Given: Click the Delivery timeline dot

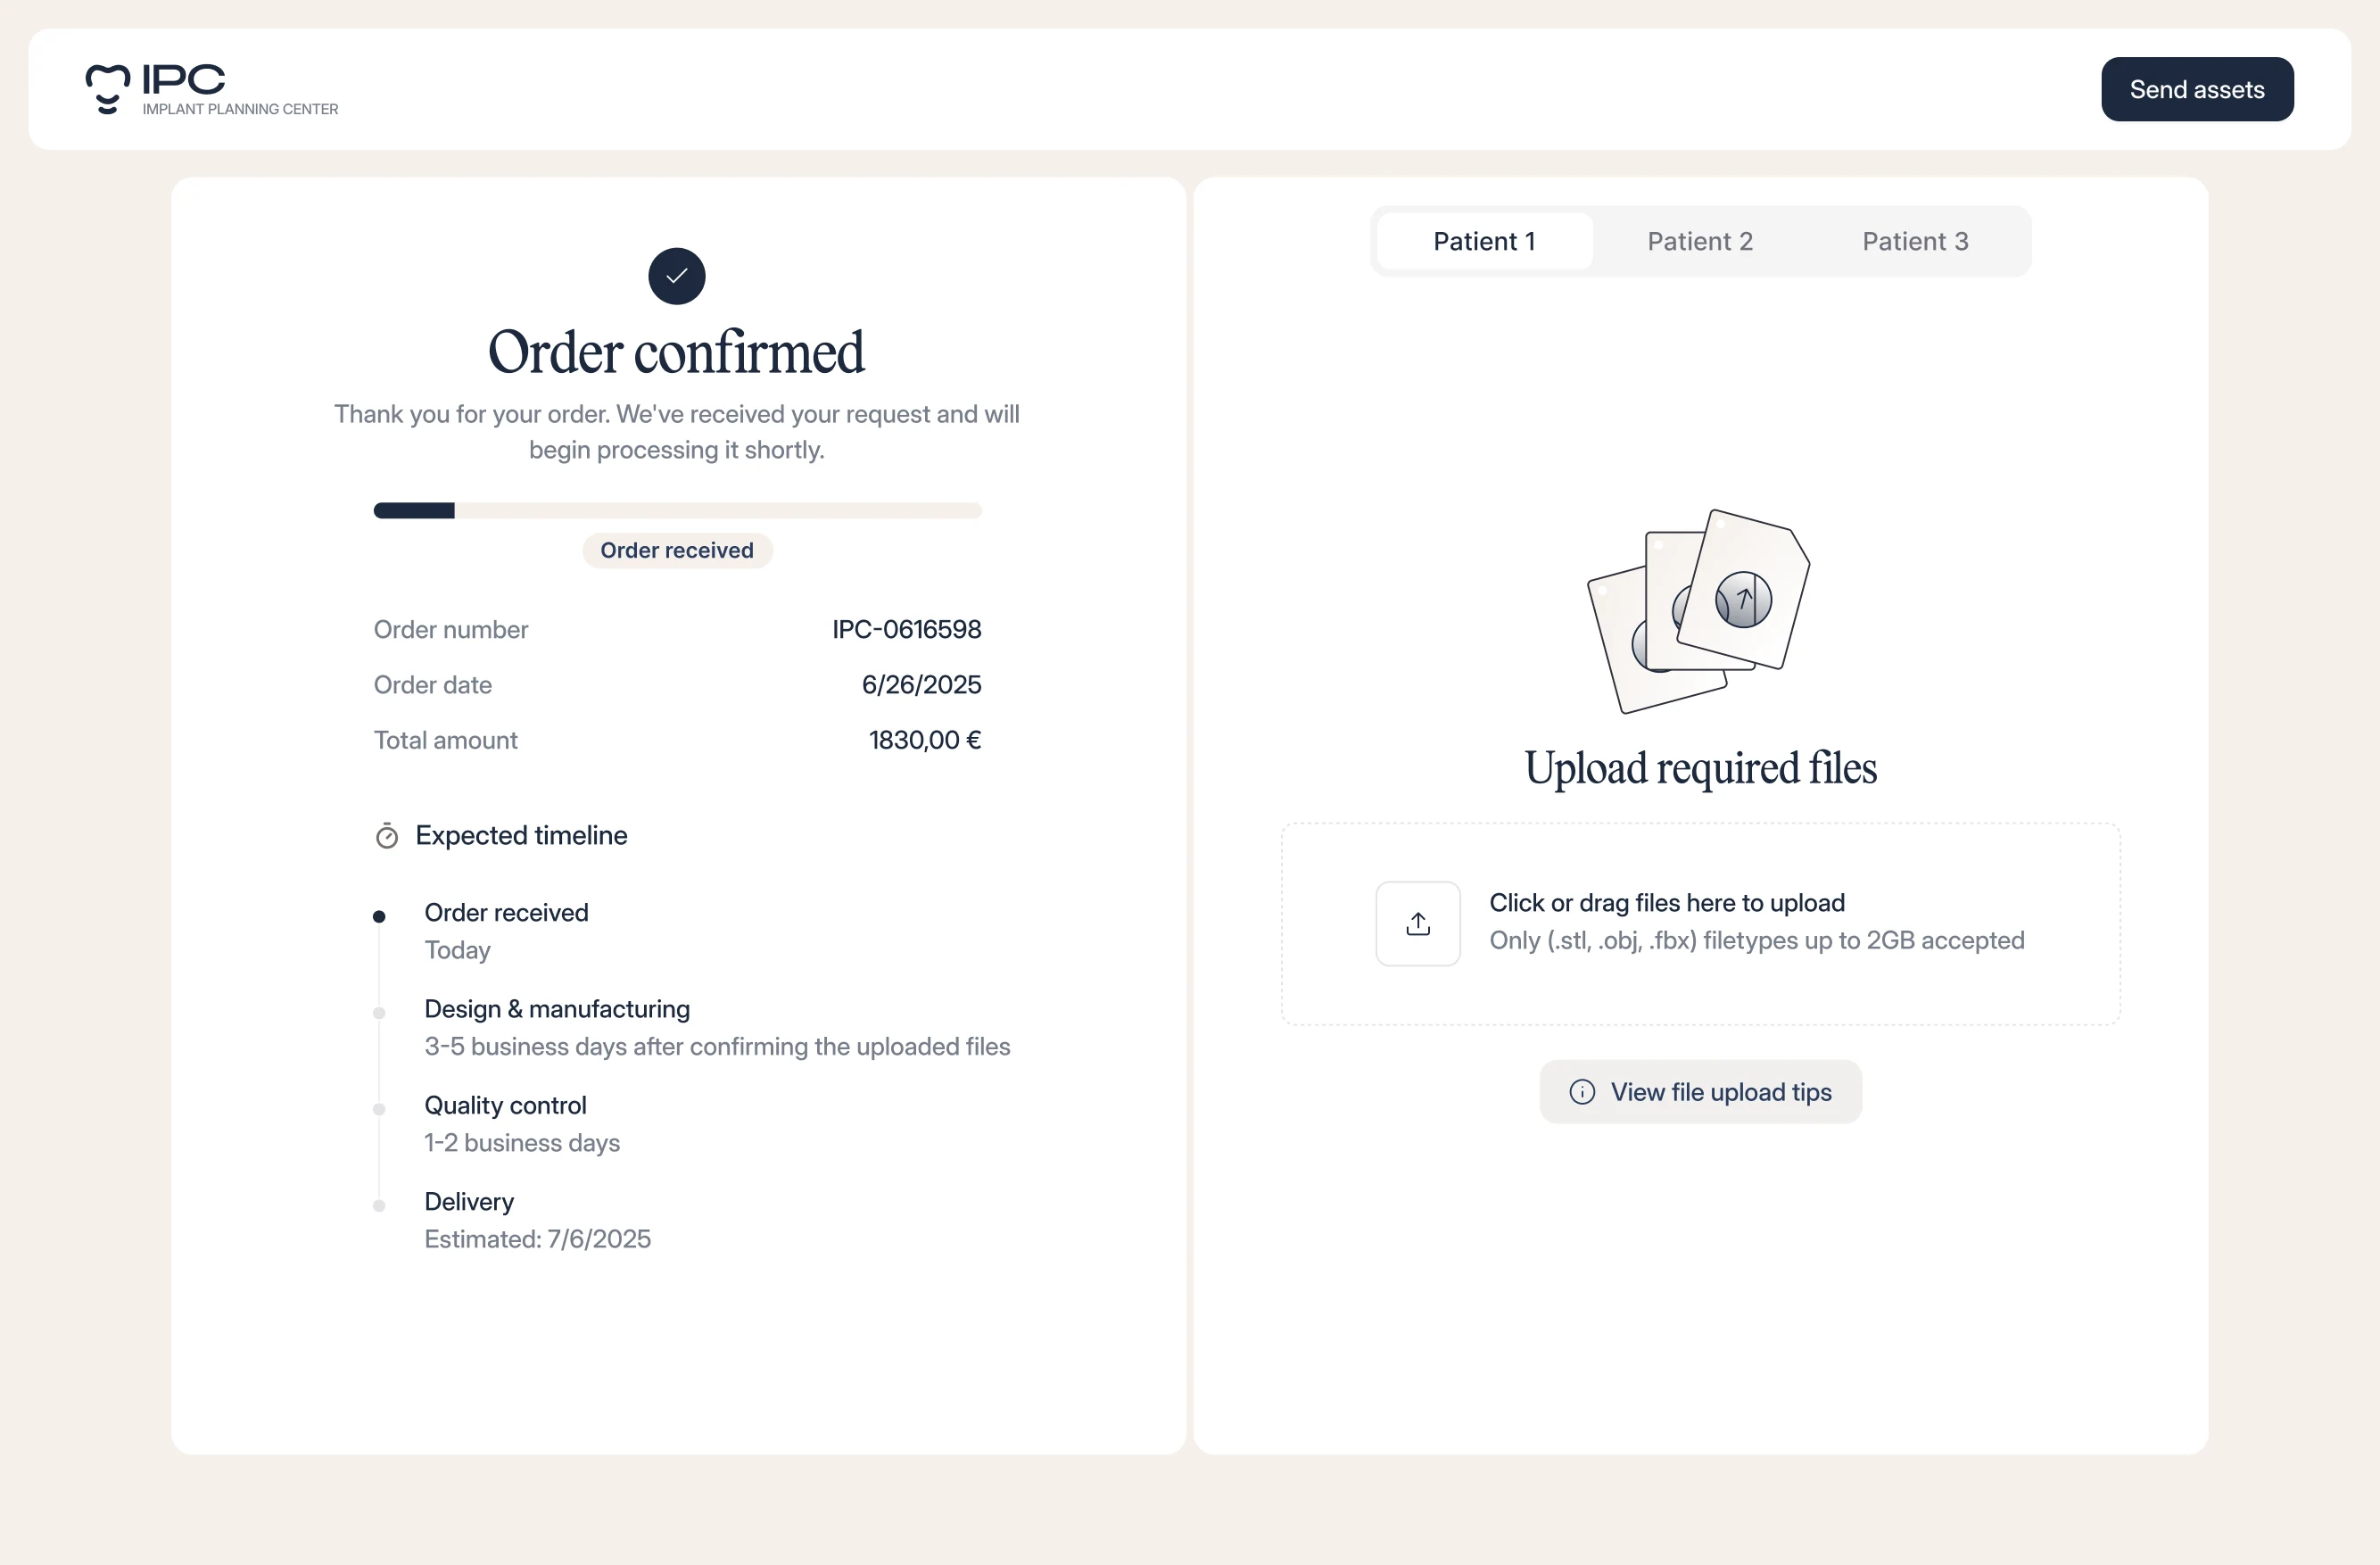Looking at the screenshot, I should [x=379, y=1205].
